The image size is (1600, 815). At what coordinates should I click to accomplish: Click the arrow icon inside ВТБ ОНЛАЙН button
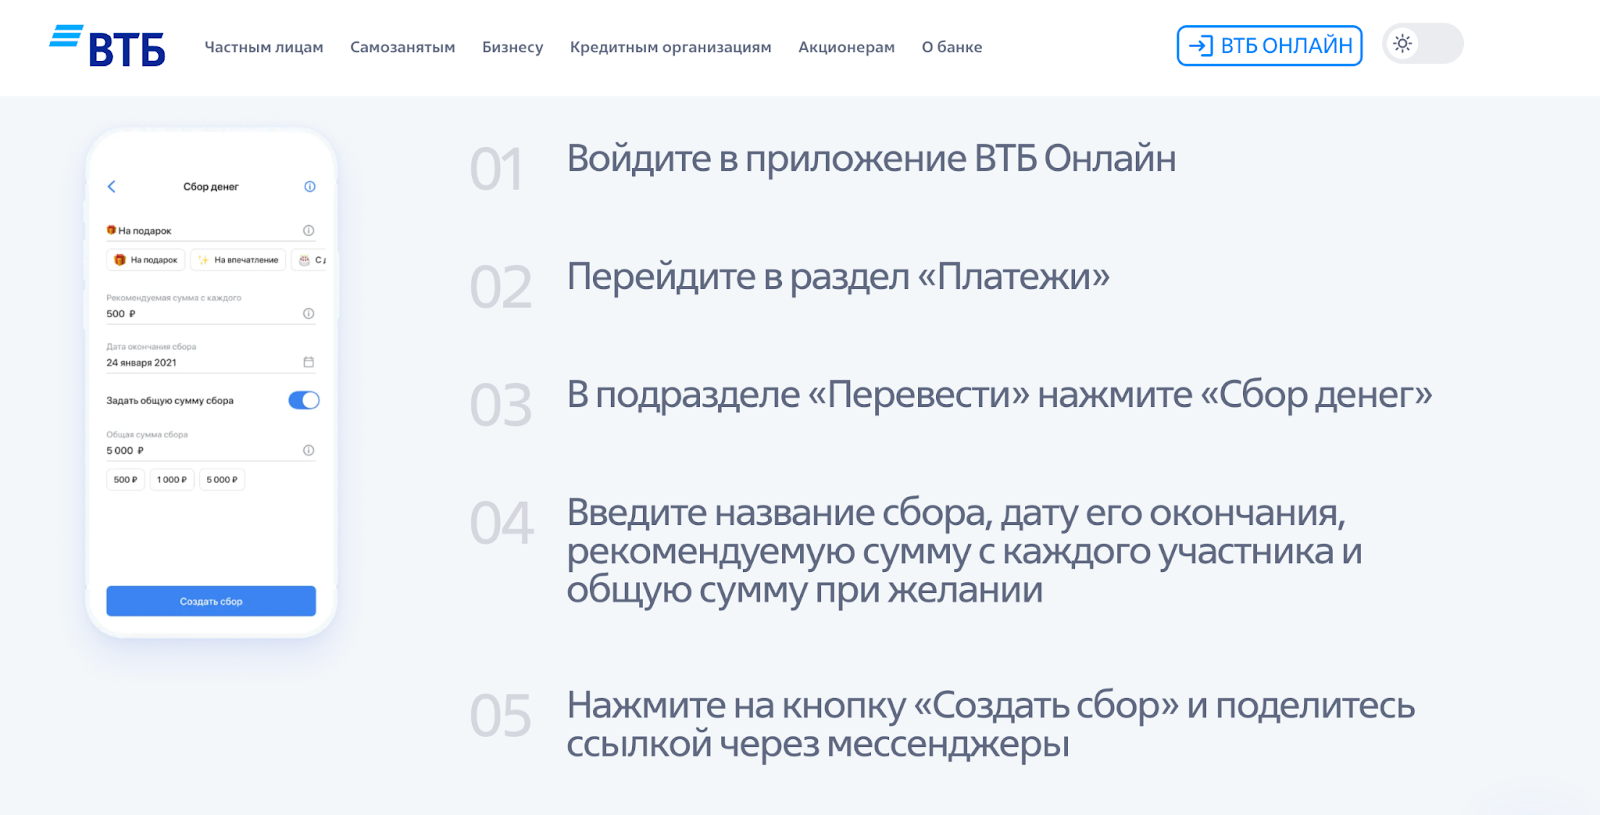click(1200, 46)
